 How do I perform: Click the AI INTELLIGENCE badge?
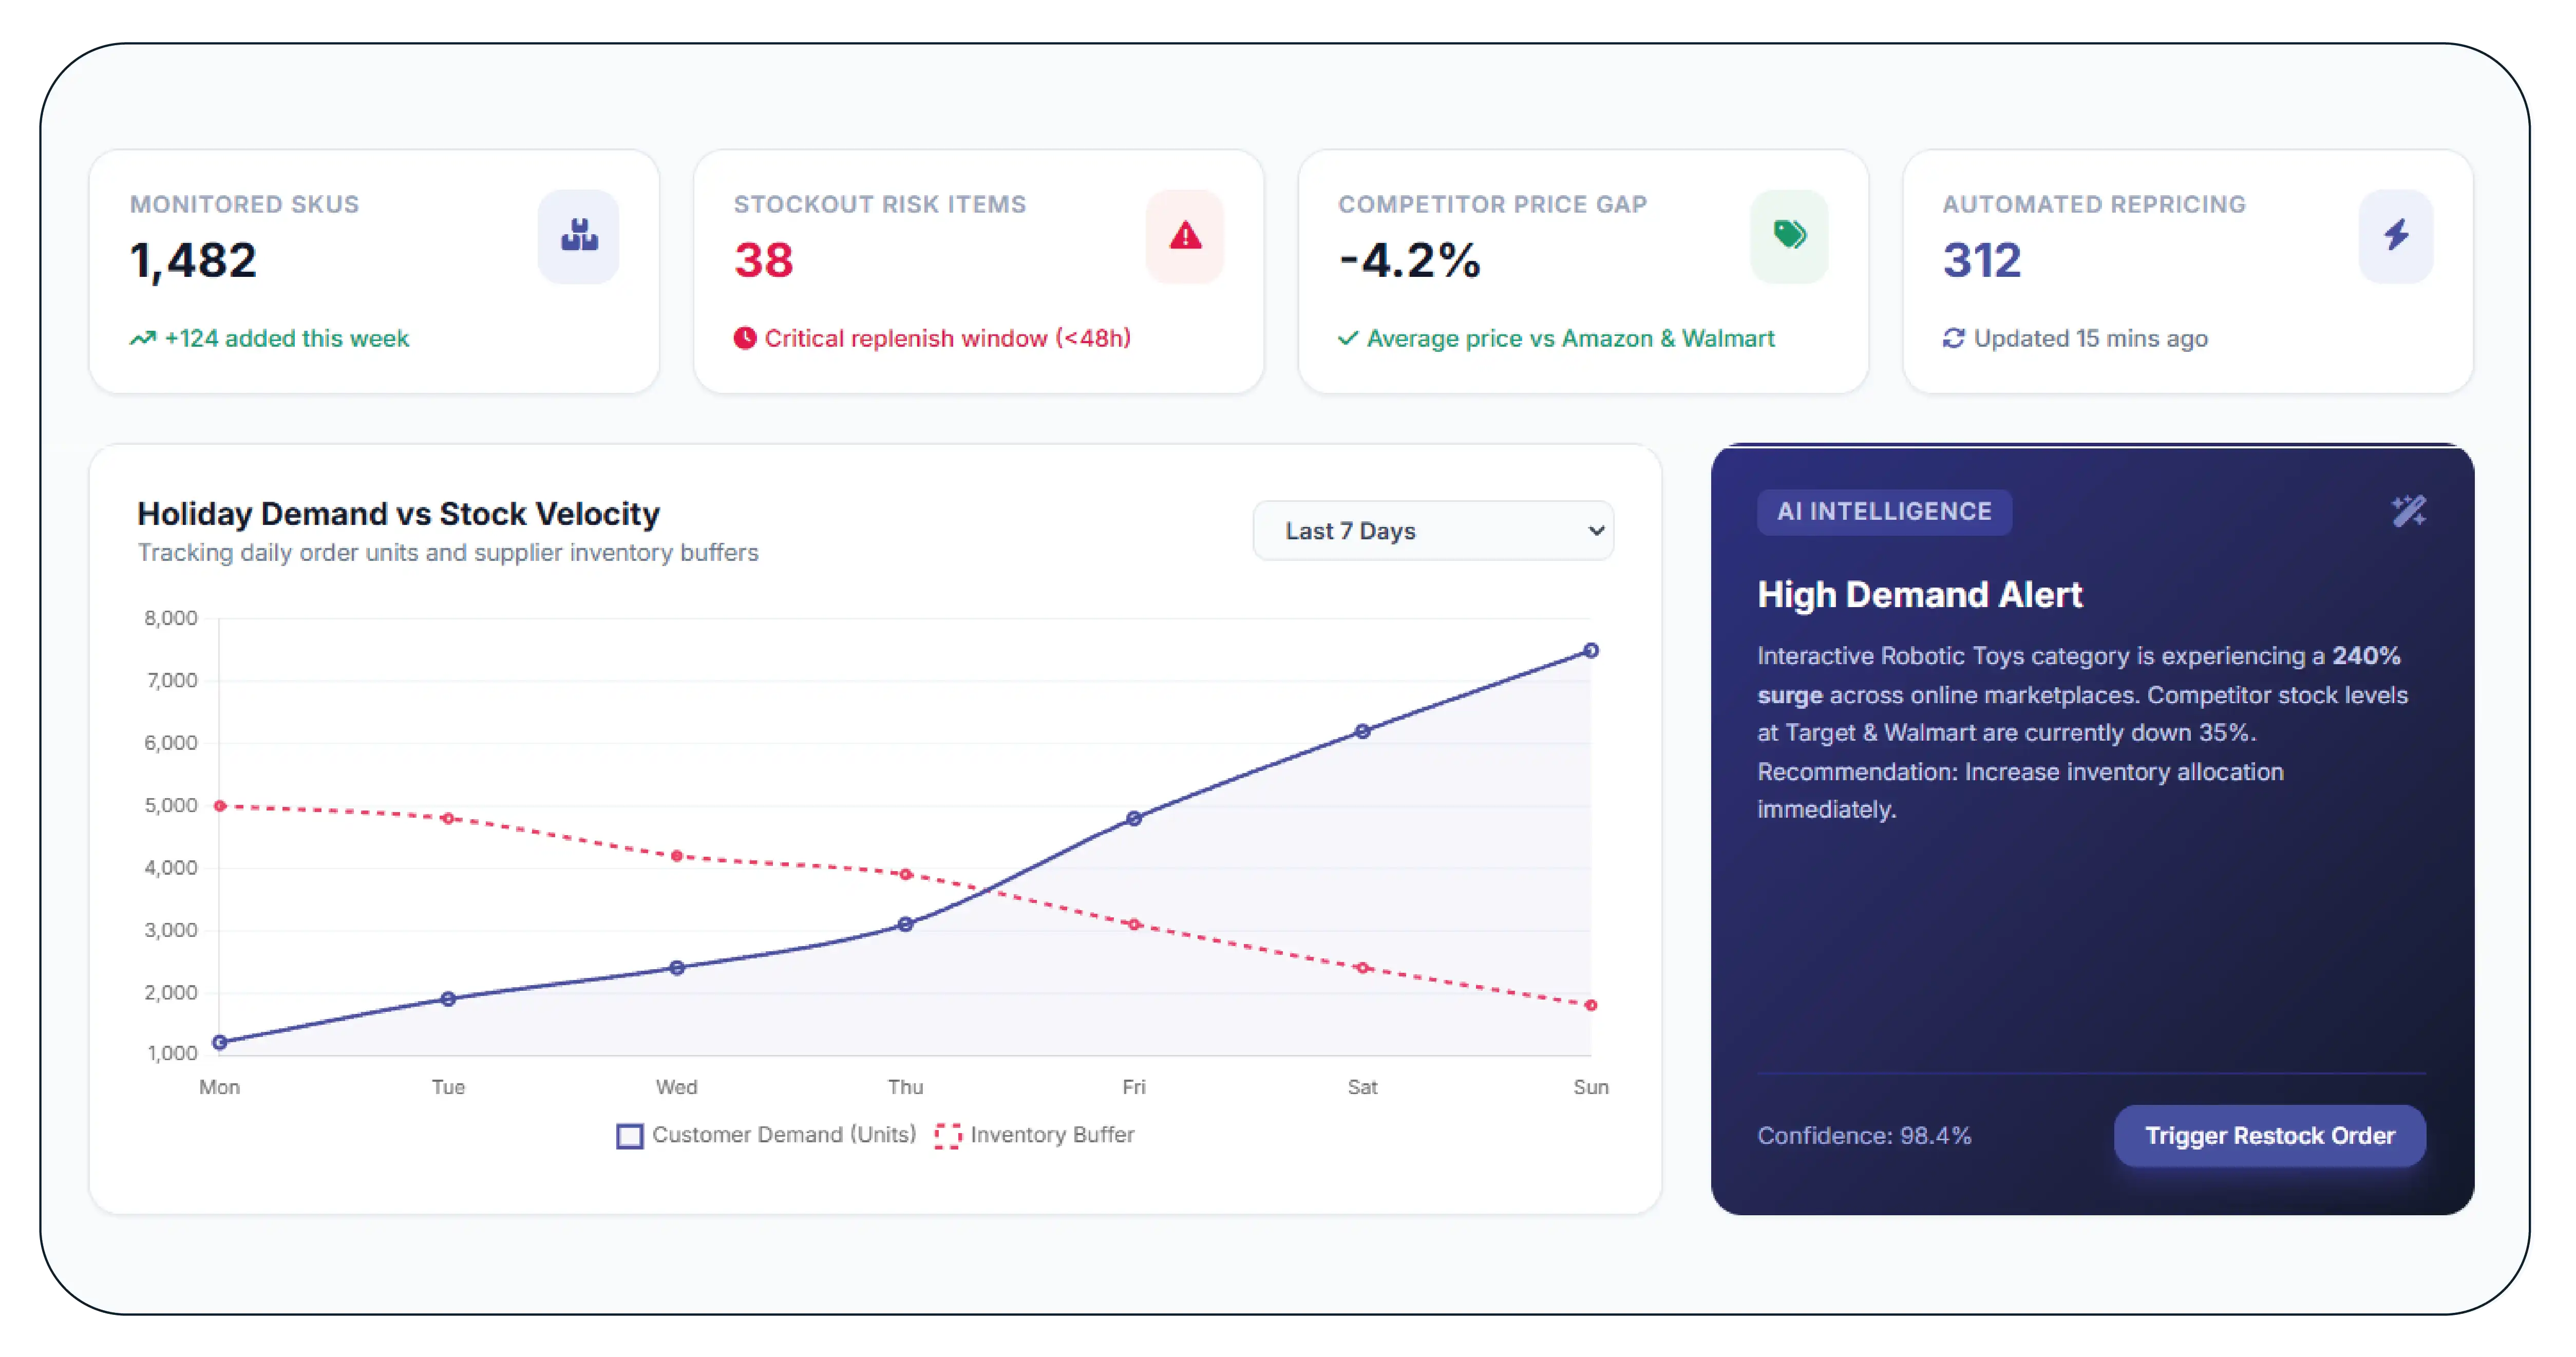[1884, 512]
